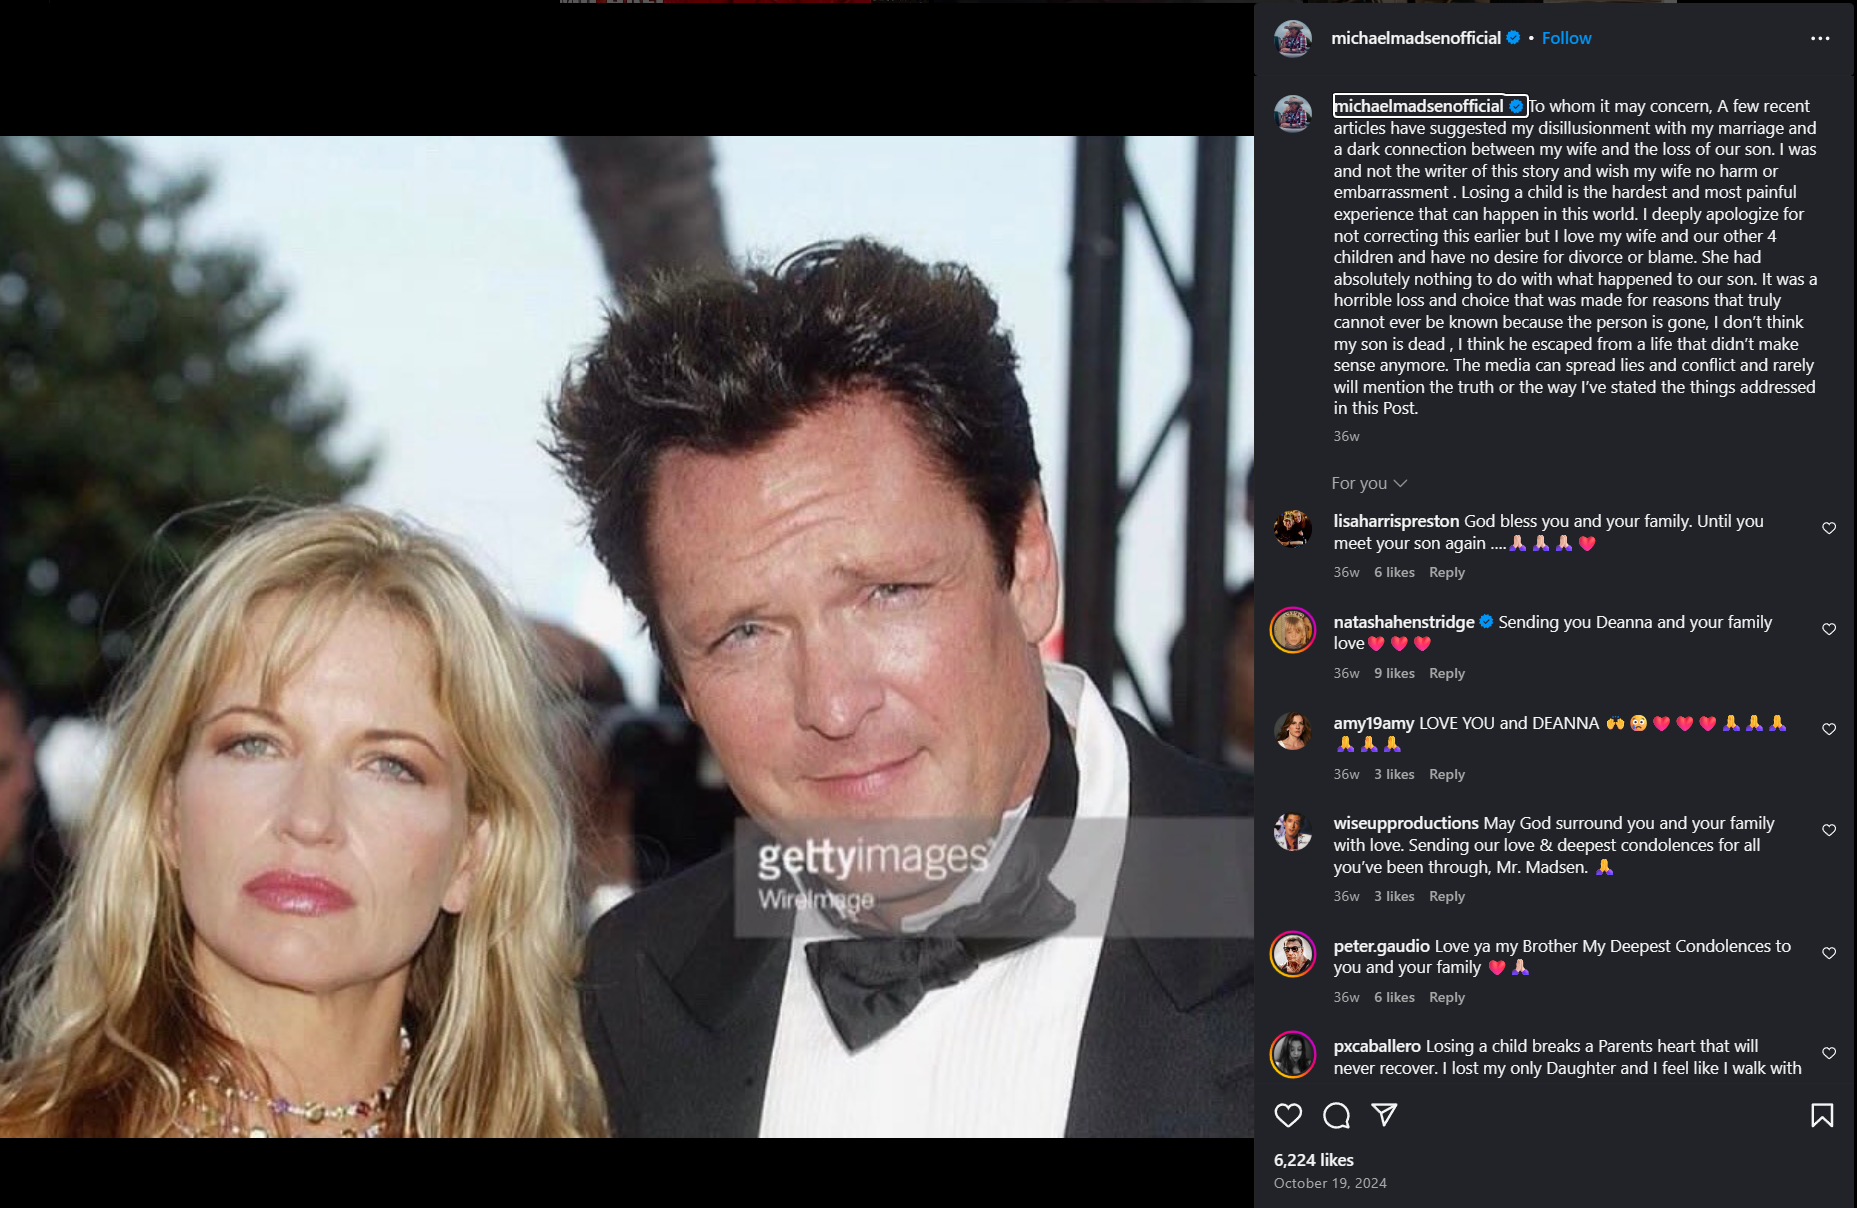Like amy19amy's comment heart
The height and width of the screenshot is (1208, 1857).
coord(1829,729)
